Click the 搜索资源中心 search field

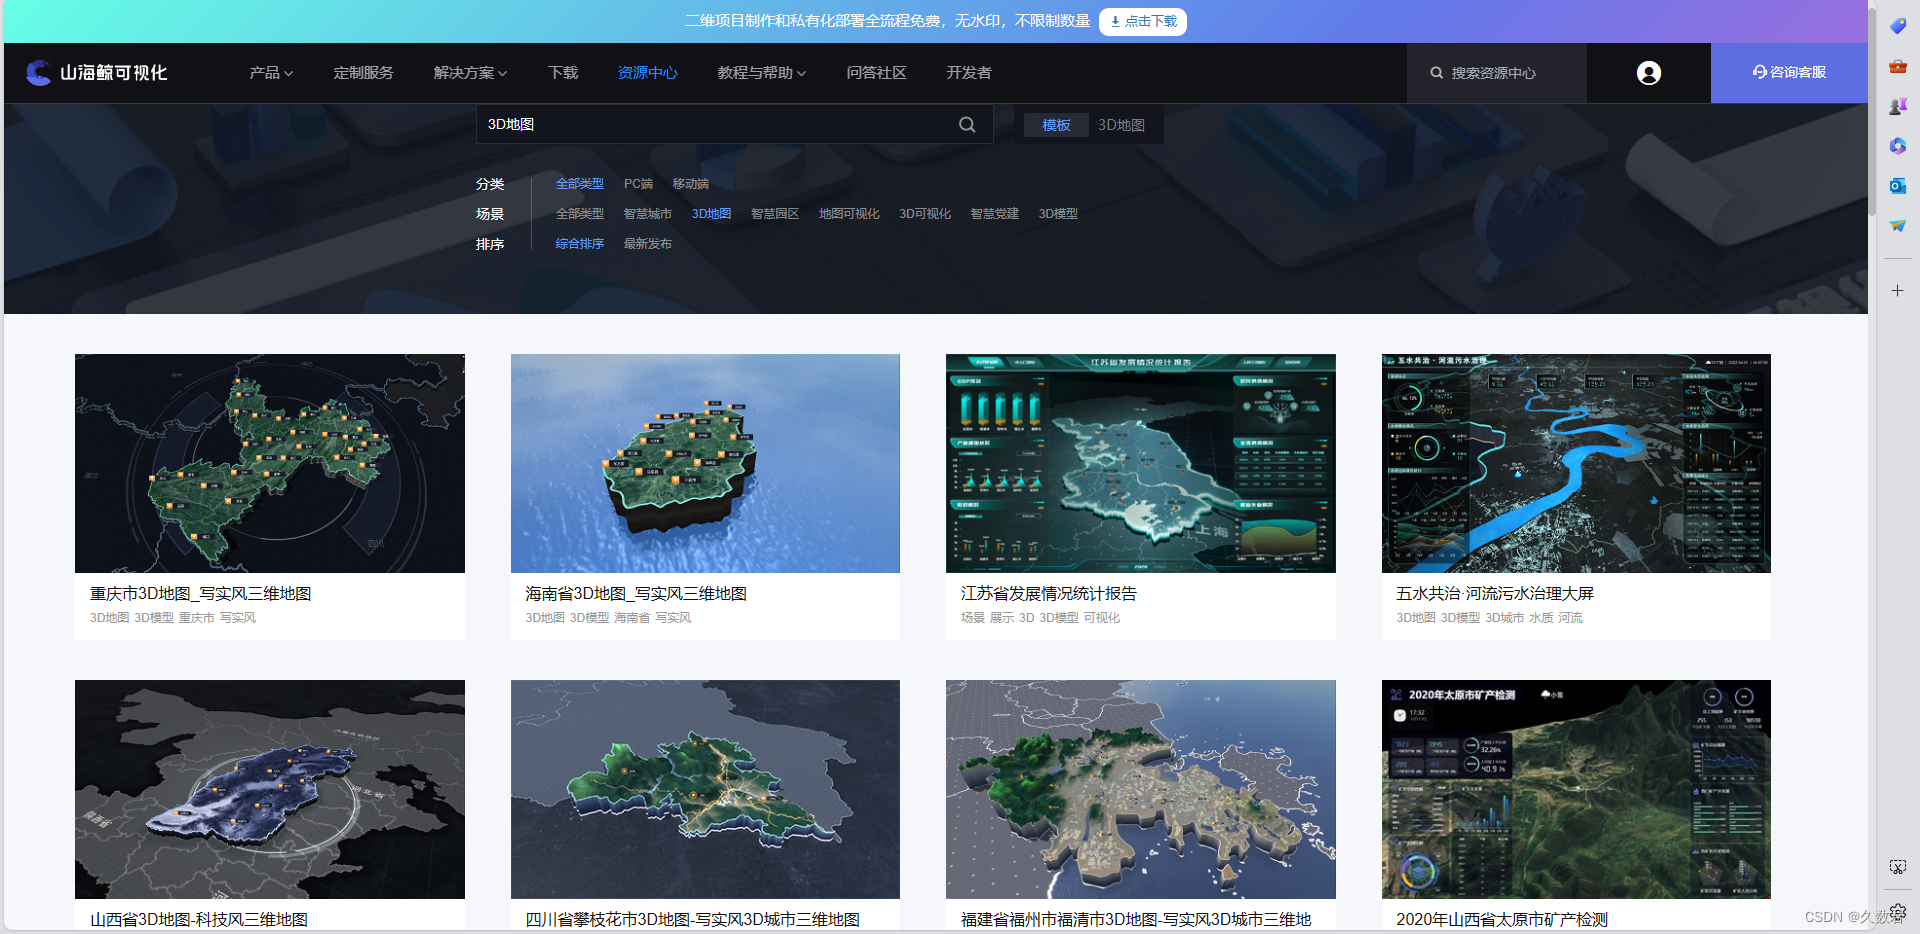click(x=1497, y=73)
